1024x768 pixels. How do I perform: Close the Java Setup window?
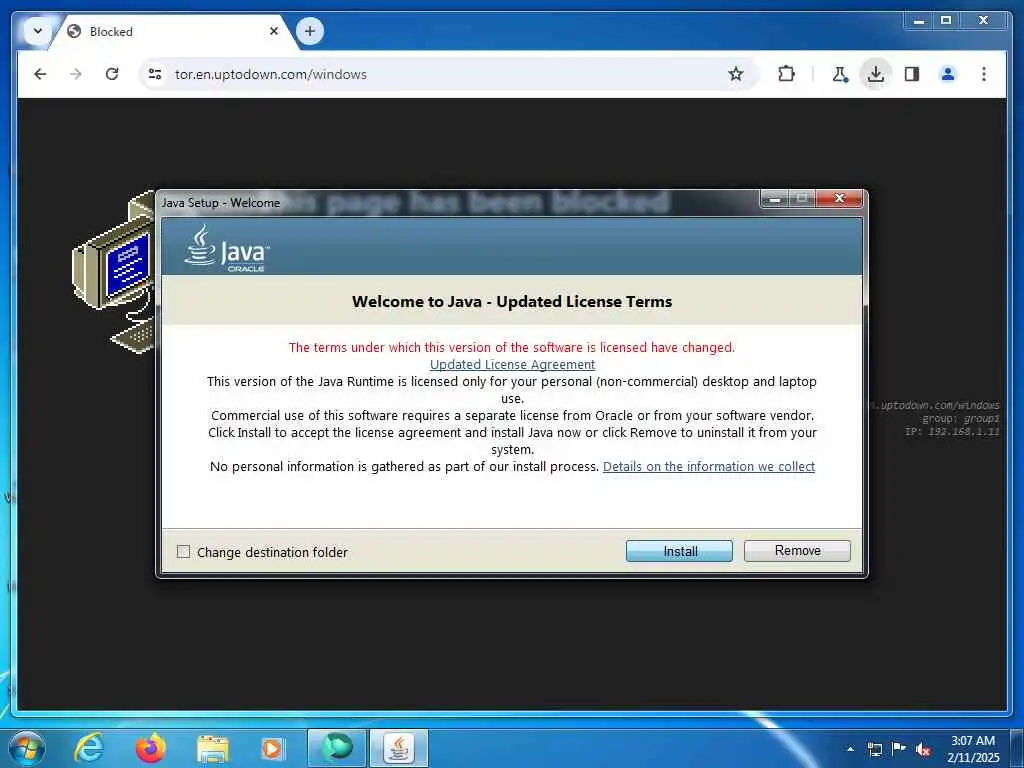pos(839,198)
